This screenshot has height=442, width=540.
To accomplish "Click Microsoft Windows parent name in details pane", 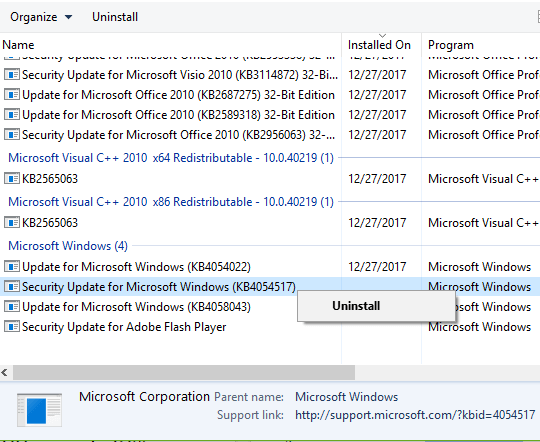I will point(346,397).
